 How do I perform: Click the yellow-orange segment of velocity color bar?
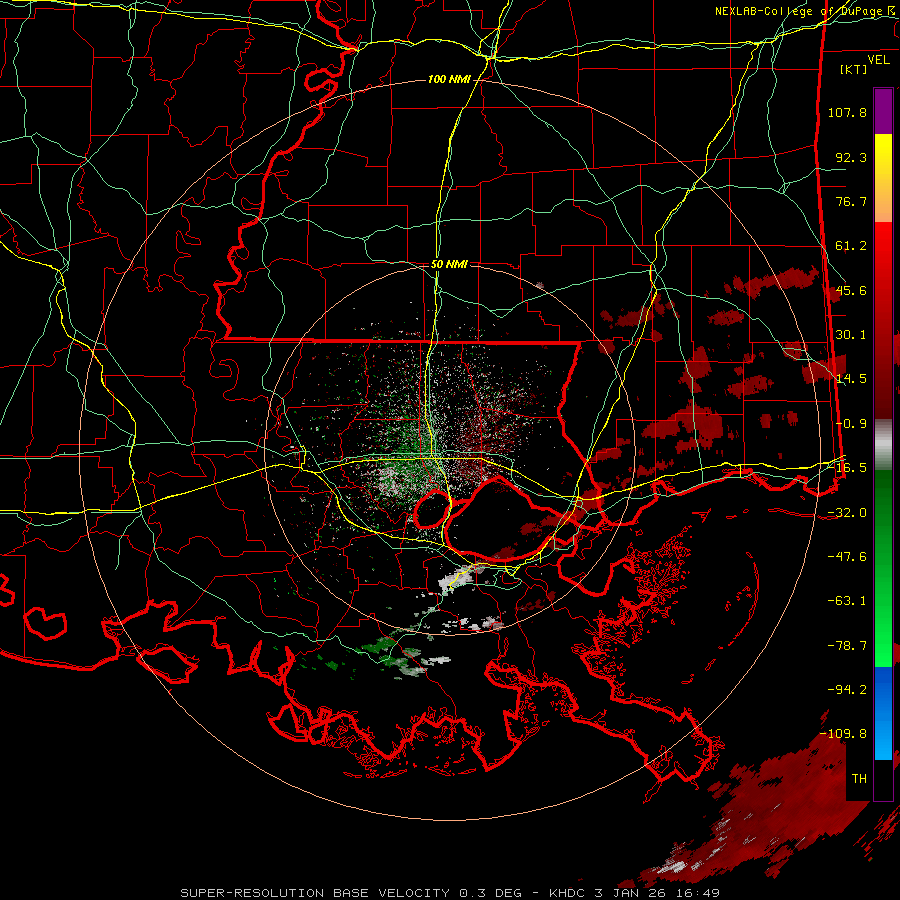[883, 178]
